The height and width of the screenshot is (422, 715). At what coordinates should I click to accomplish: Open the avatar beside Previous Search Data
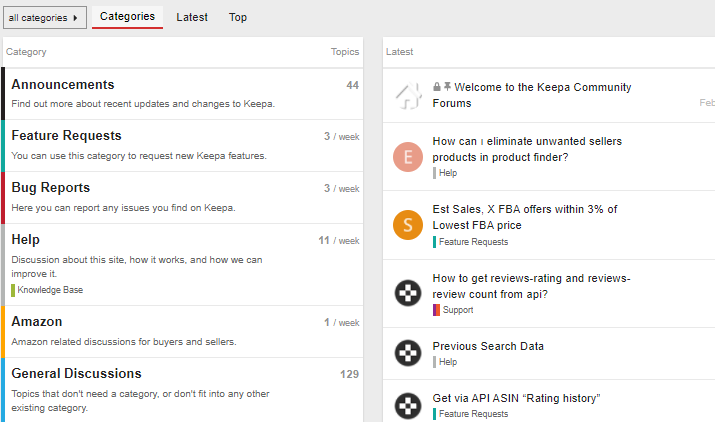pyautogui.click(x=408, y=353)
